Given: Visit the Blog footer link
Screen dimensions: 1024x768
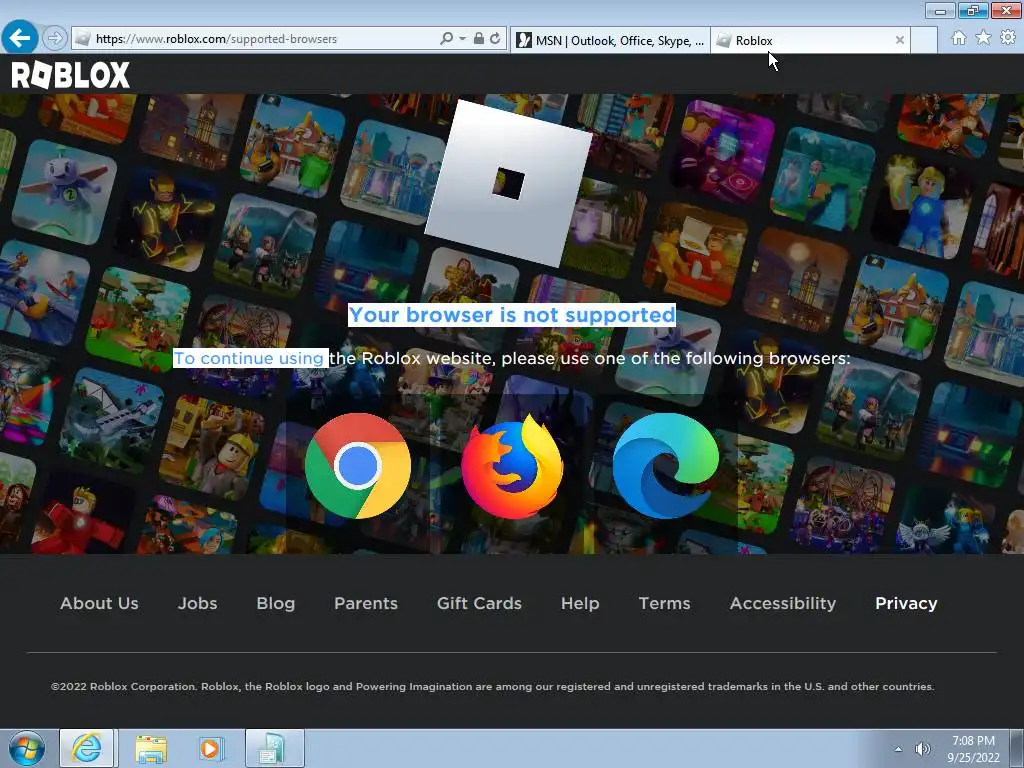Looking at the screenshot, I should [276, 603].
